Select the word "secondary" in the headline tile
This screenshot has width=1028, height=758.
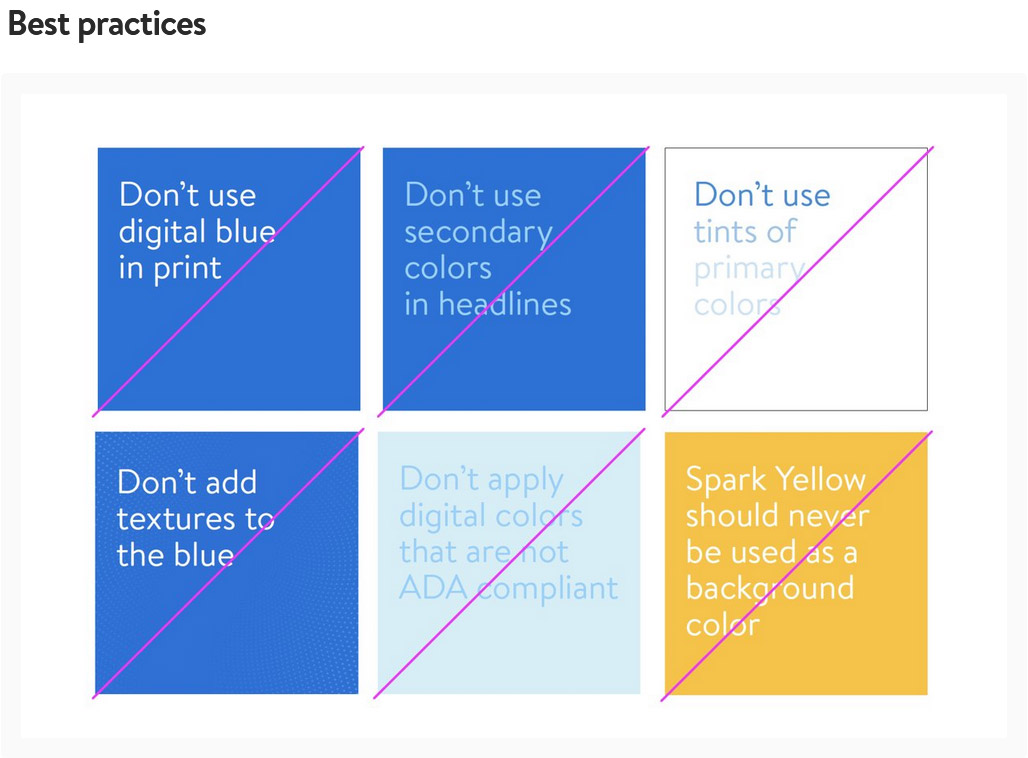[478, 232]
